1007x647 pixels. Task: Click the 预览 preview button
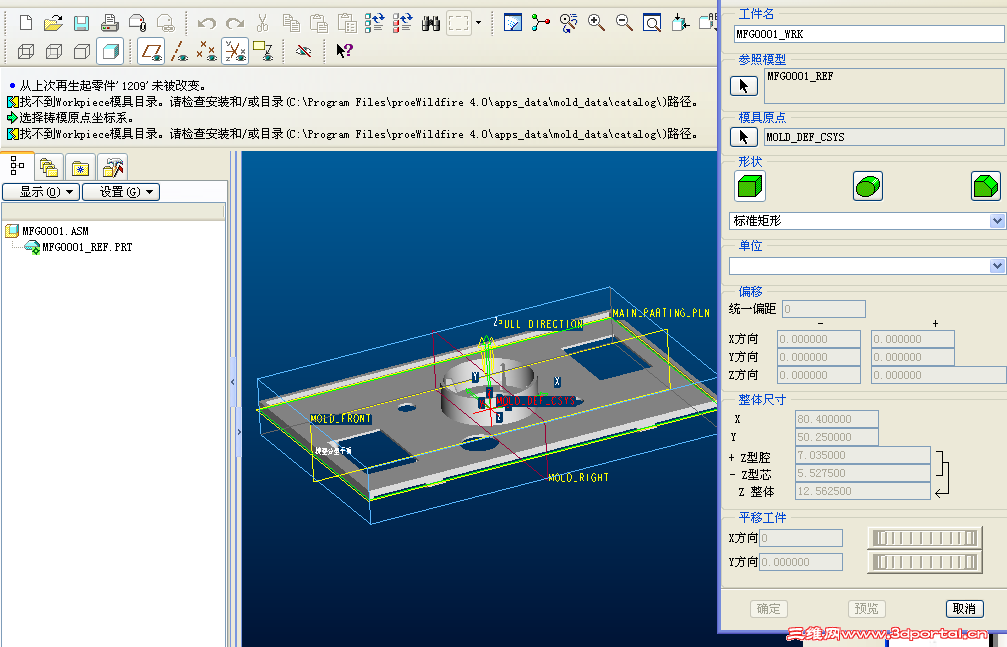(x=866, y=608)
